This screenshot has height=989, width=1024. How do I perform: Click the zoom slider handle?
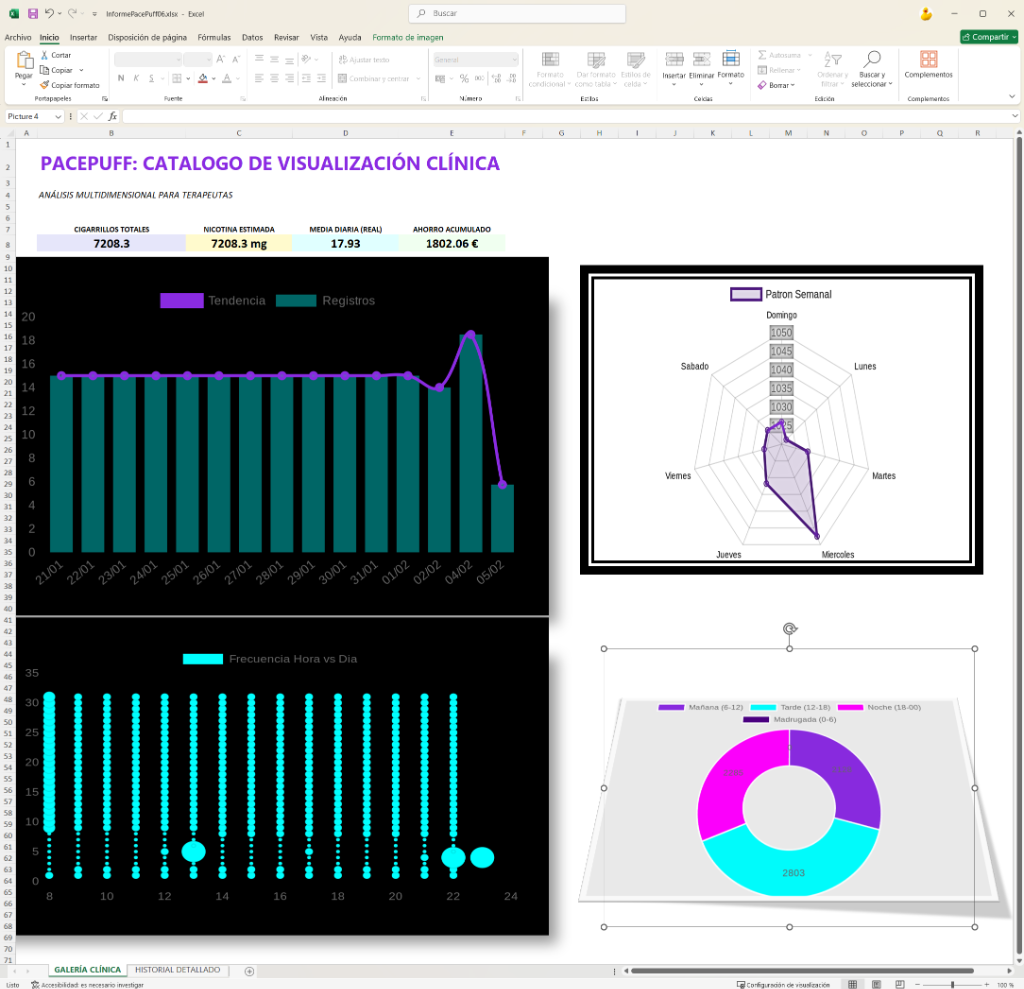(952, 984)
